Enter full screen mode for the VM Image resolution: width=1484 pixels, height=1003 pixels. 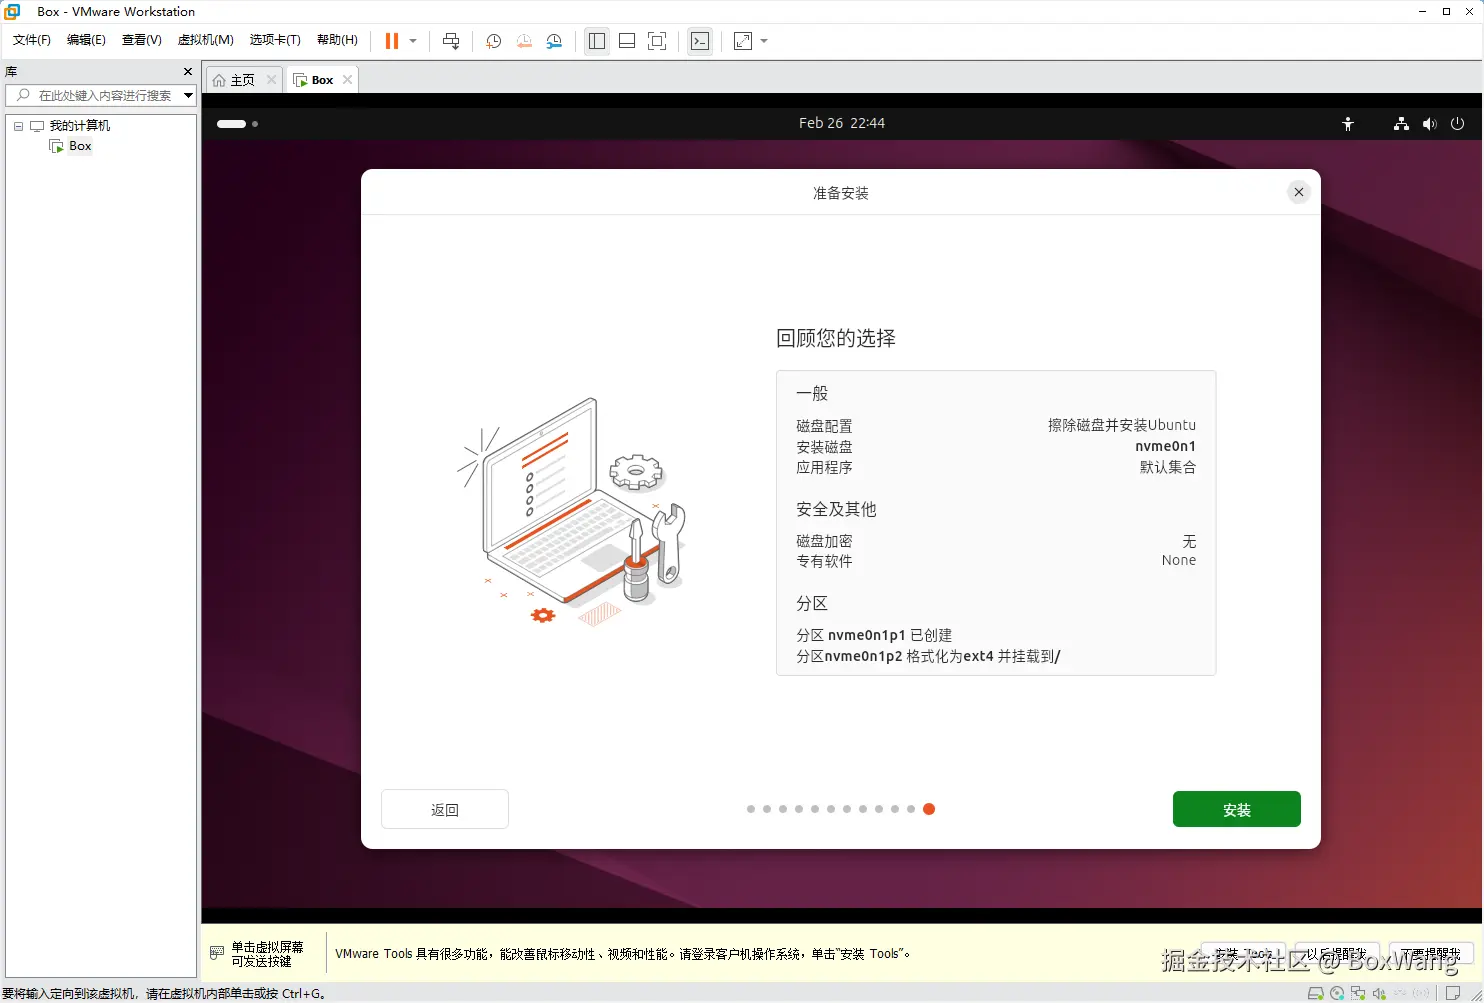coord(658,41)
